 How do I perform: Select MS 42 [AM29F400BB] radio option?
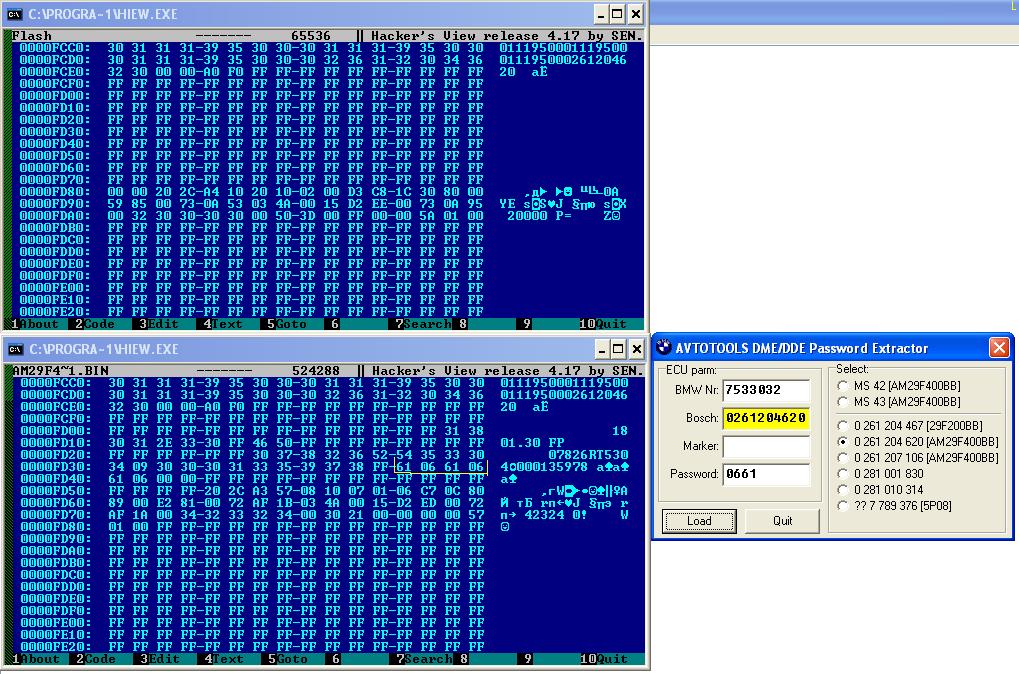pos(899,385)
